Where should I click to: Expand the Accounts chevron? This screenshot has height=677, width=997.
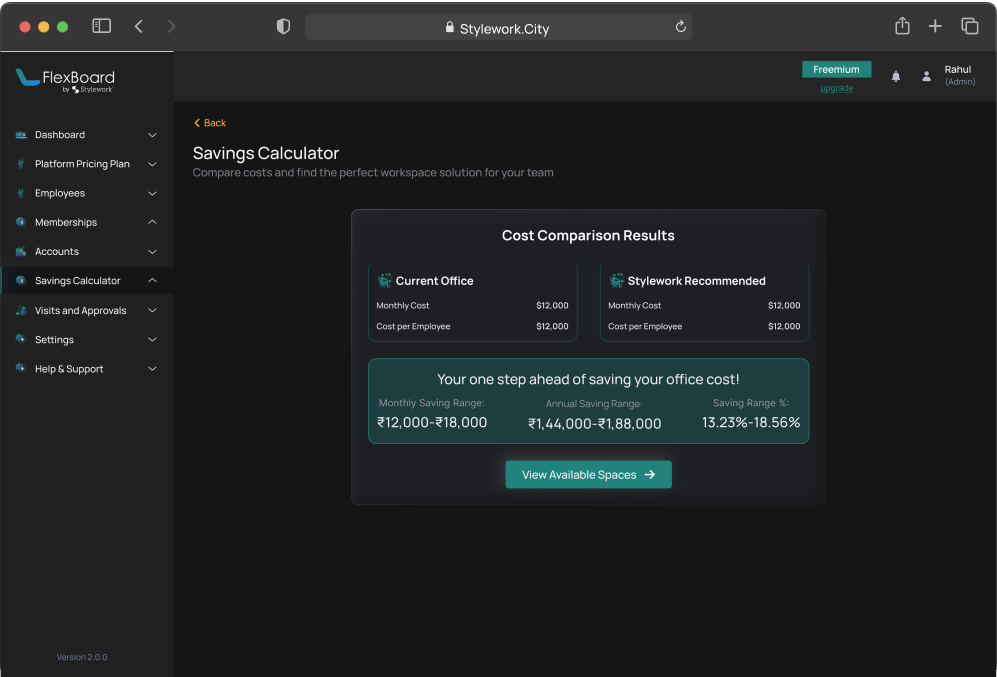pos(152,252)
